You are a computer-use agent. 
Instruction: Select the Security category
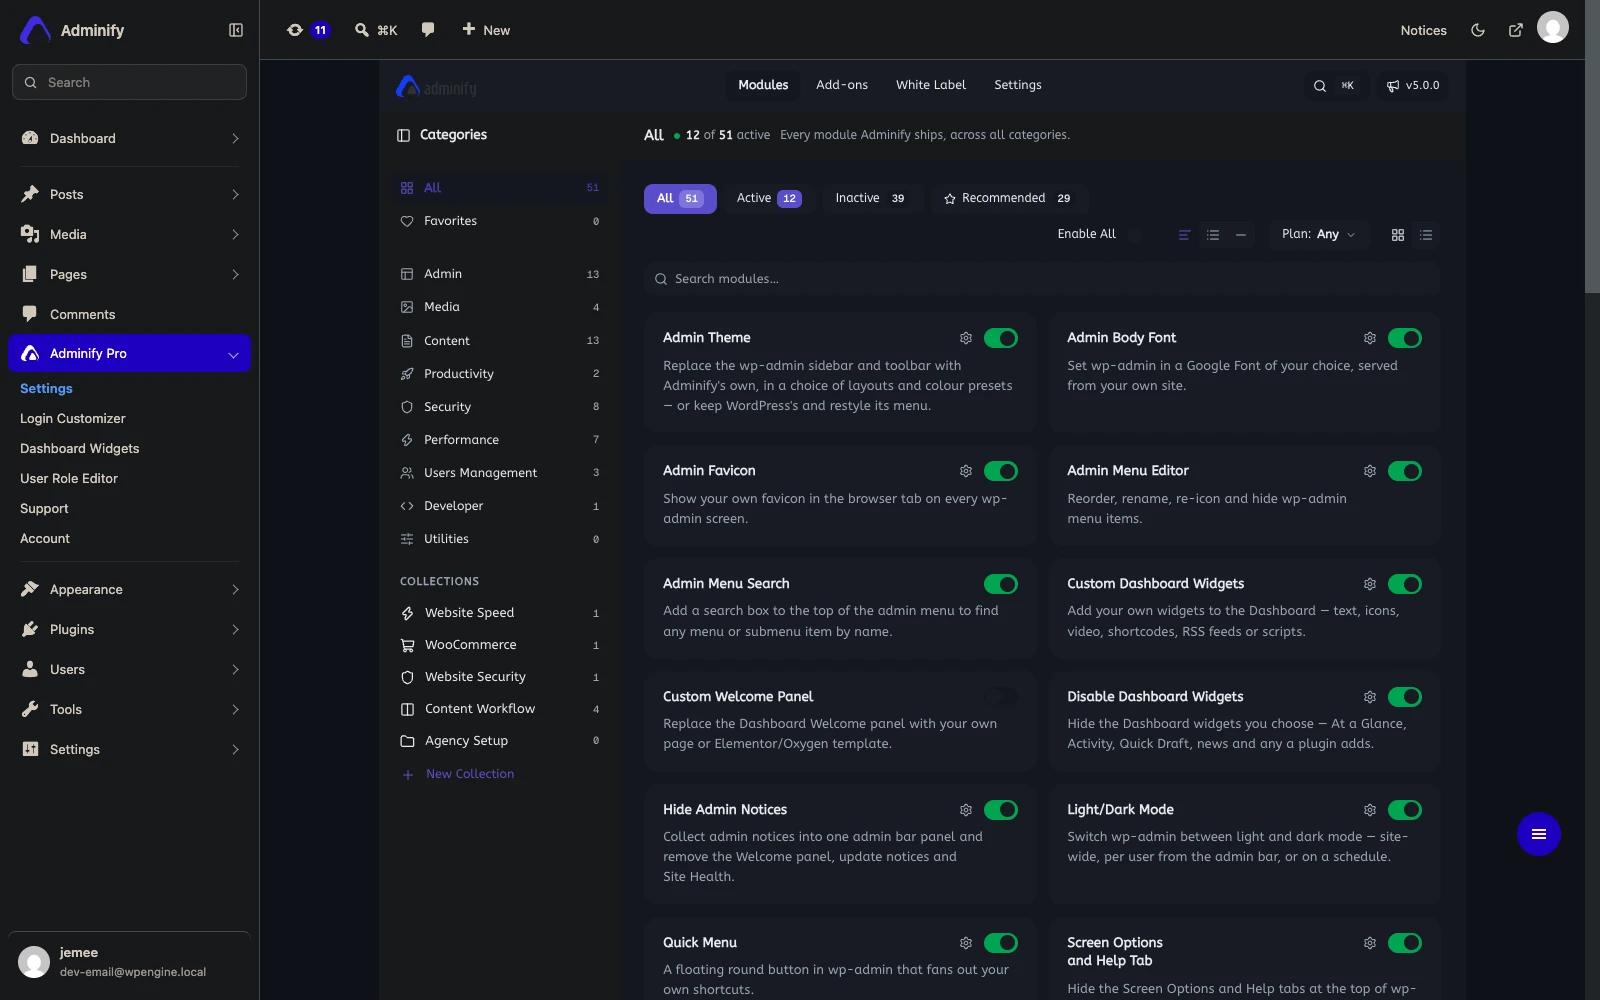coord(500,407)
